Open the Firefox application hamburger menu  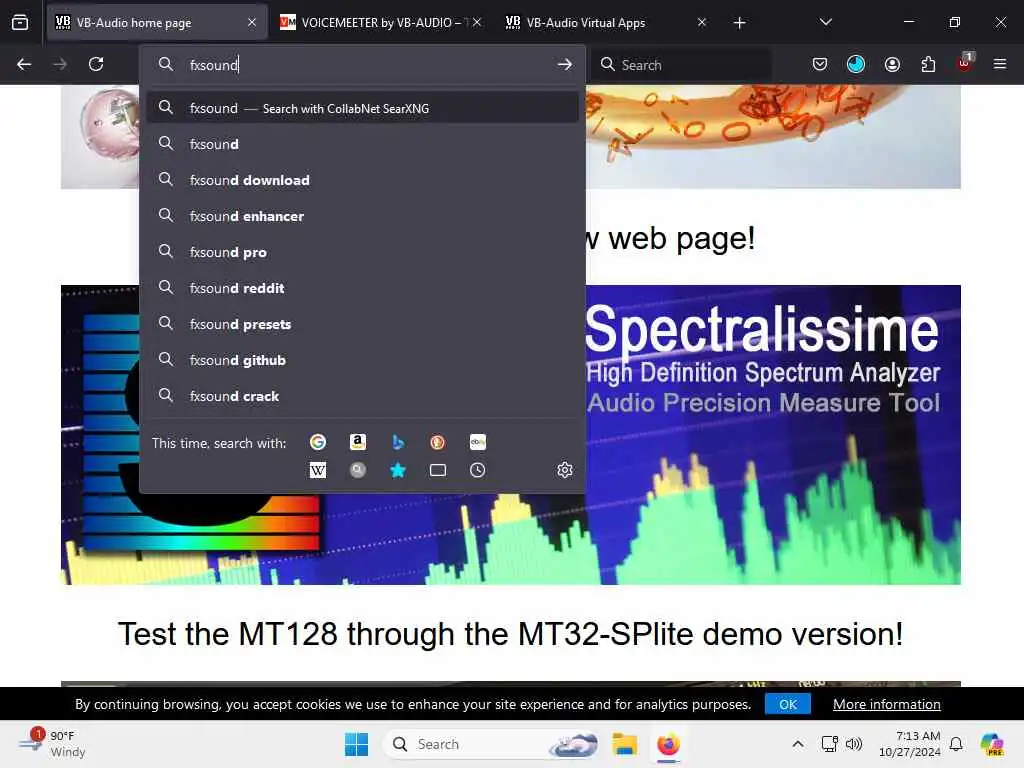coord(1000,64)
